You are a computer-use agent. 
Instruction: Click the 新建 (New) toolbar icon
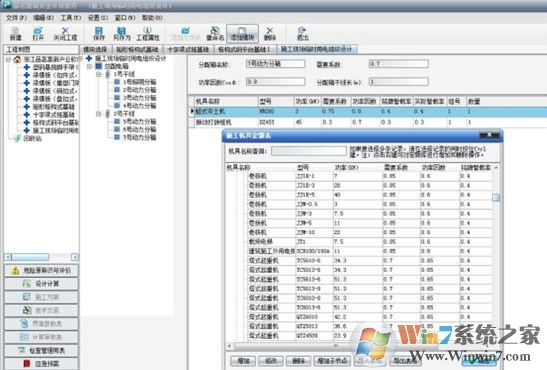[15, 33]
